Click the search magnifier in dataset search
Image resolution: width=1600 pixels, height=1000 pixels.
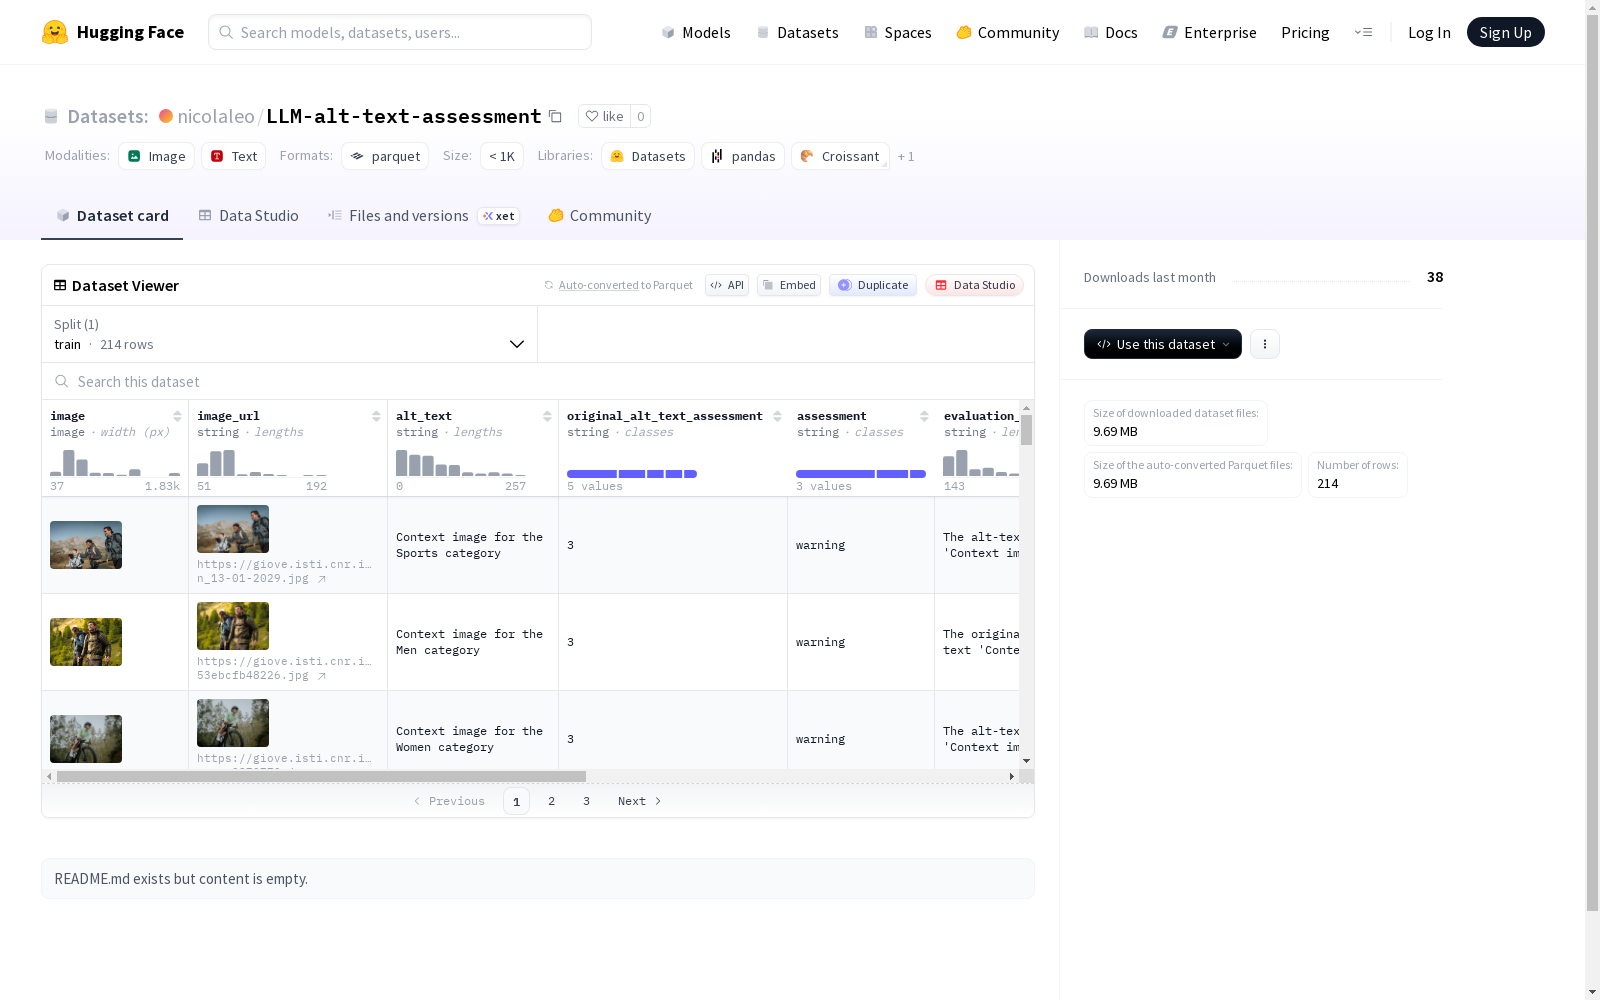point(62,381)
